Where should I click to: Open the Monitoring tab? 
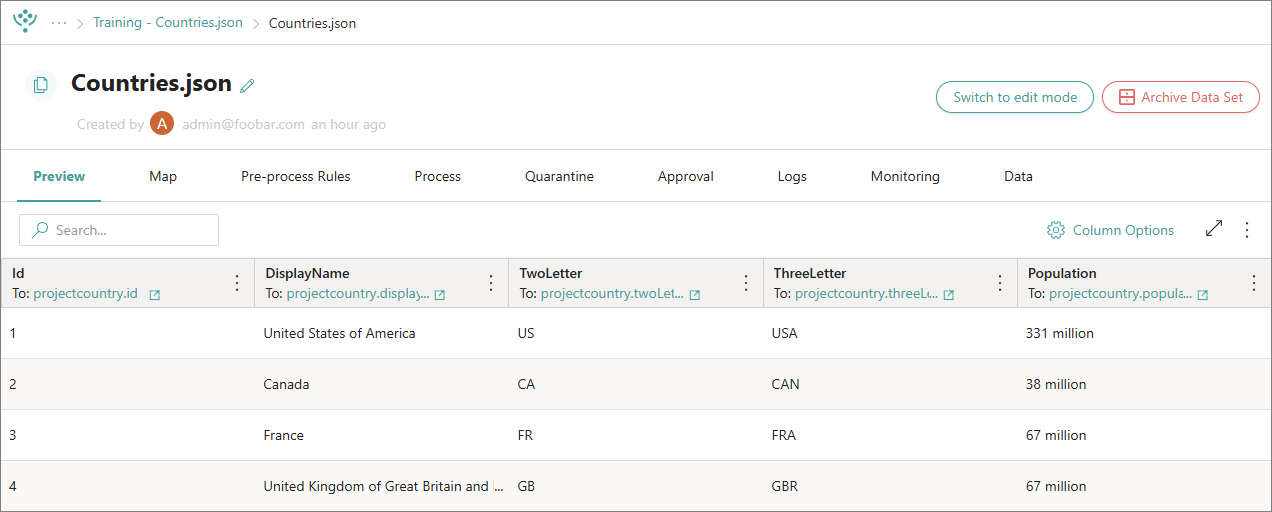tap(905, 176)
